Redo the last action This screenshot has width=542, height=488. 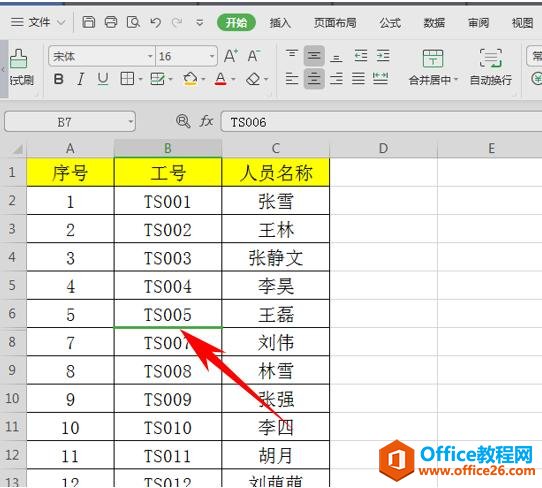177,23
